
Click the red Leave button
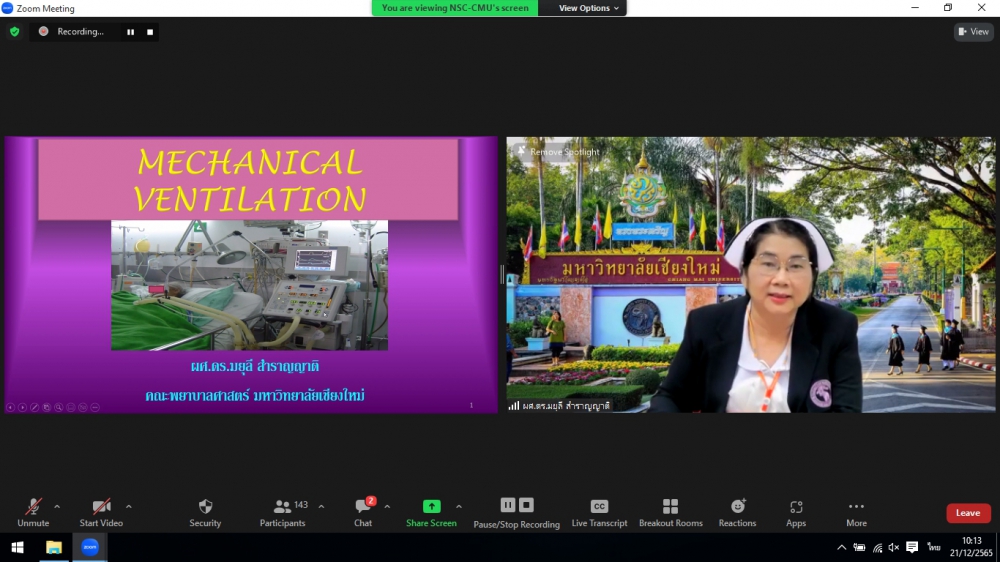coord(968,513)
